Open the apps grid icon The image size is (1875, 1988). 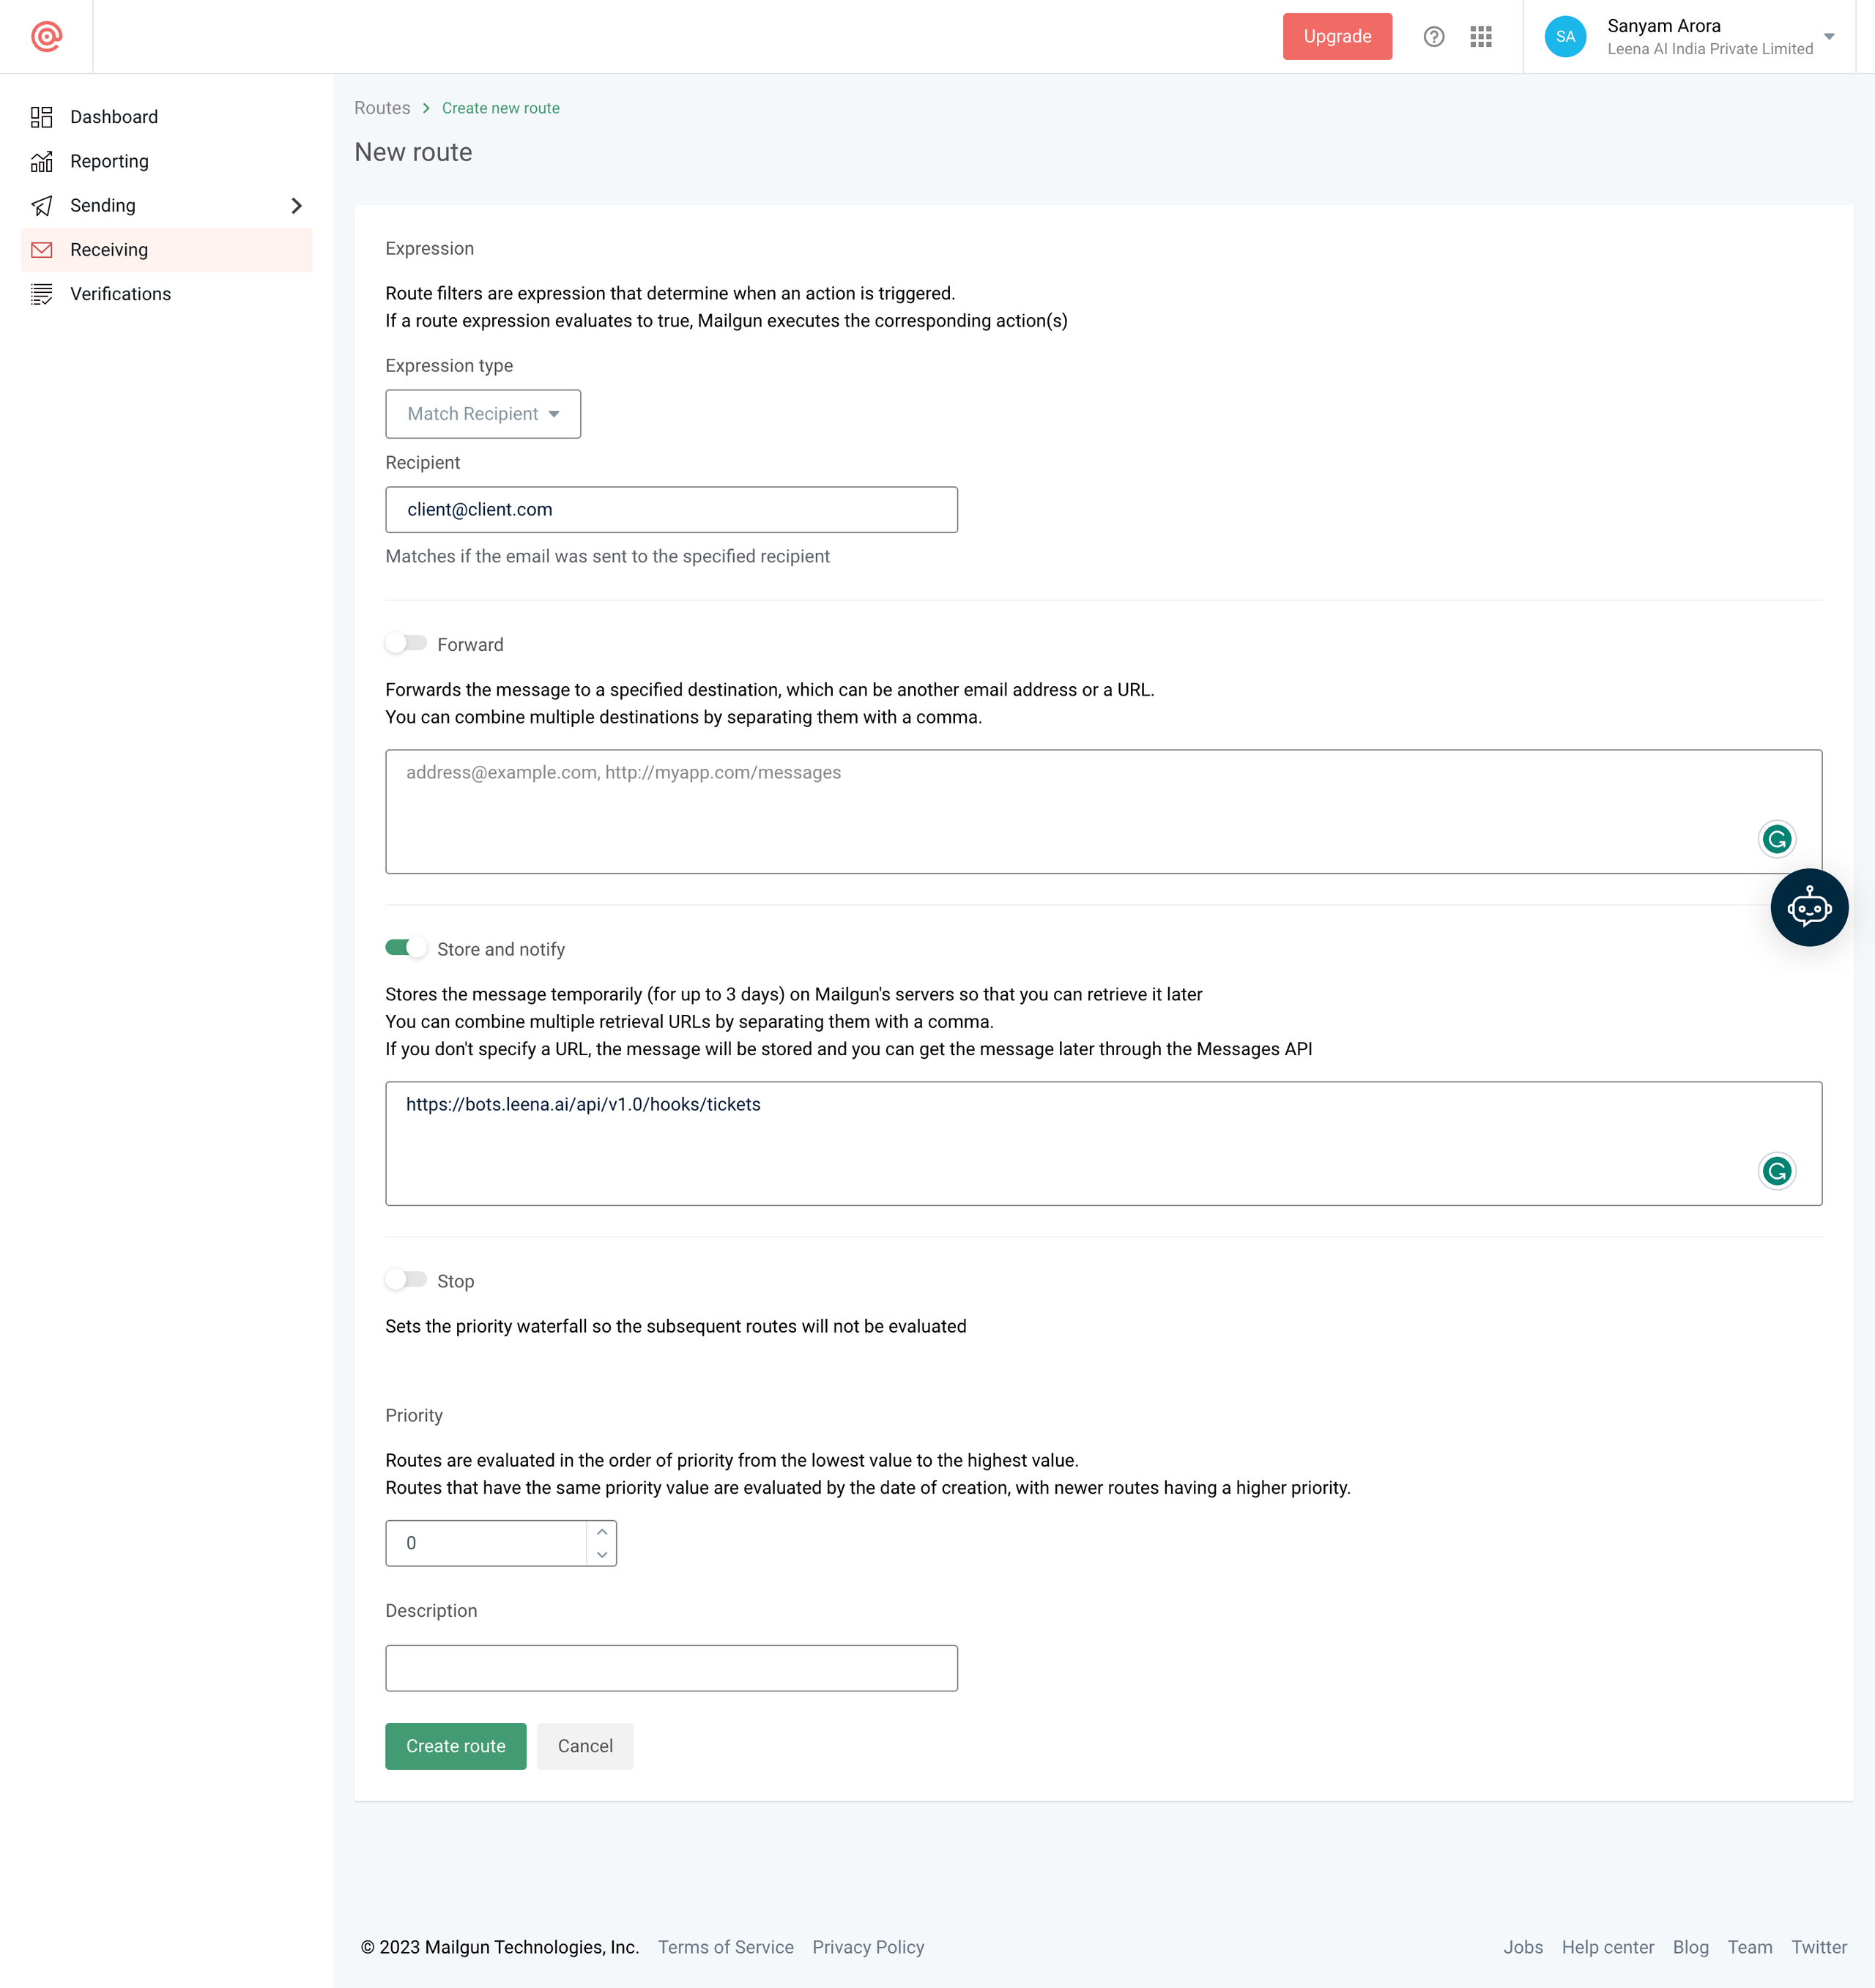(x=1481, y=37)
